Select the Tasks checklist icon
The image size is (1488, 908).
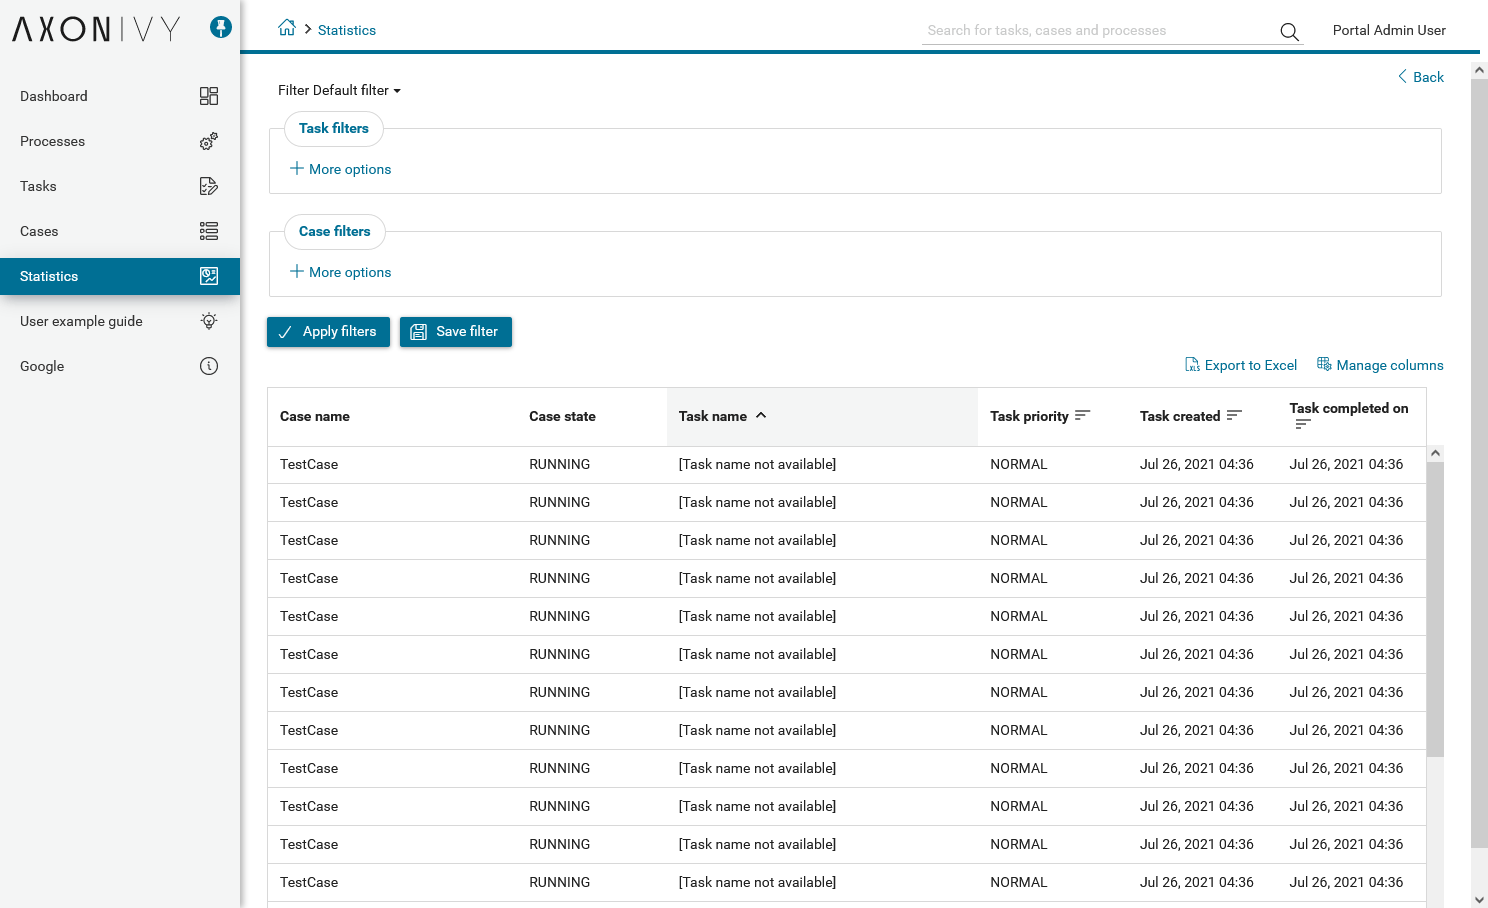[209, 186]
